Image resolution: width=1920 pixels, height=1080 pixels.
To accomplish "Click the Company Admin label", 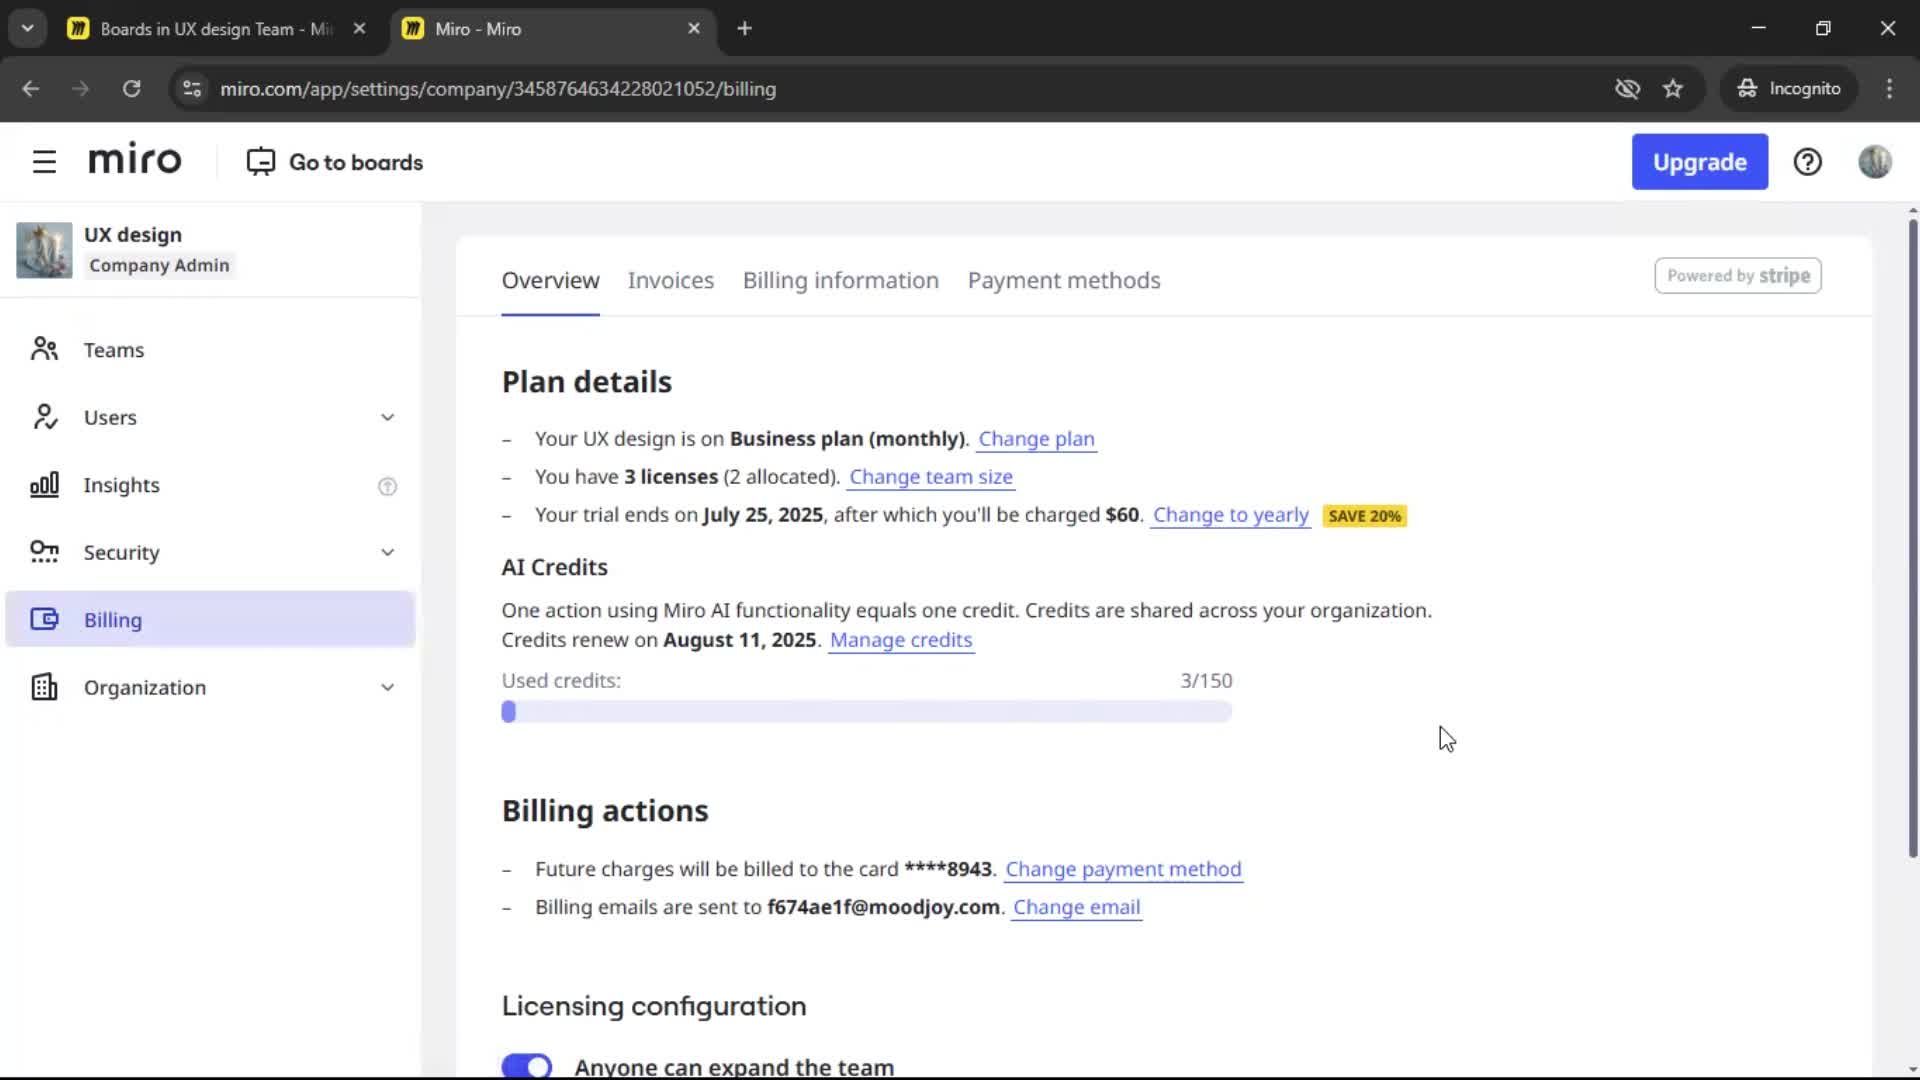I will tap(159, 265).
